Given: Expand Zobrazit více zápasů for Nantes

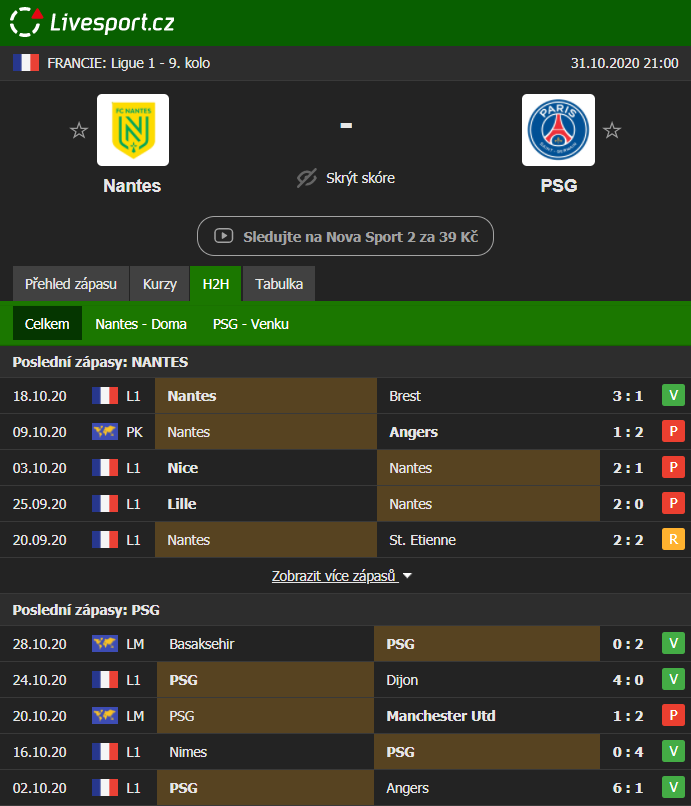Looking at the screenshot, I should click(342, 576).
